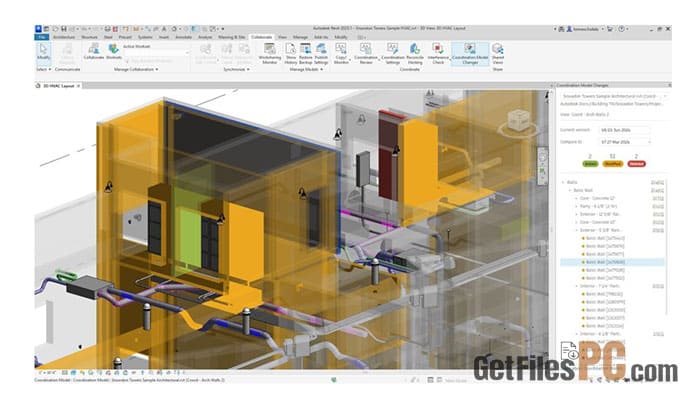This screenshot has width=700, height=410.
Task: Expand the Synchronize panel arrow
Action: pyautogui.click(x=248, y=70)
